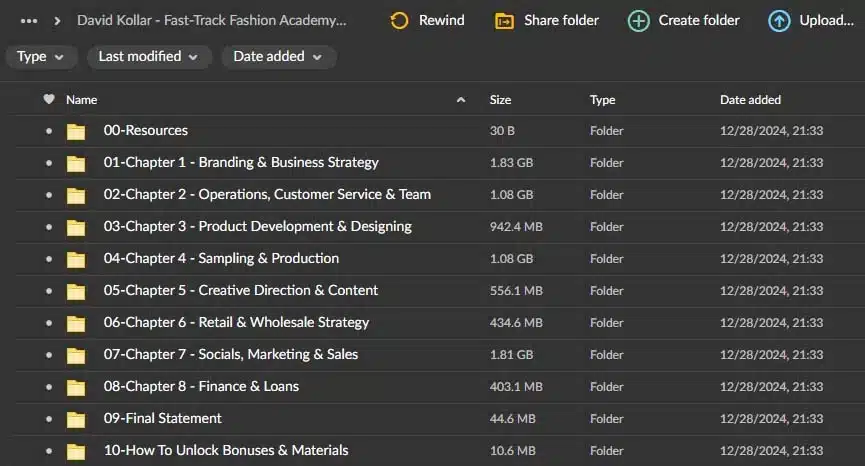Toggle favorite dot for 05-Chapter 5 row

[49, 291]
